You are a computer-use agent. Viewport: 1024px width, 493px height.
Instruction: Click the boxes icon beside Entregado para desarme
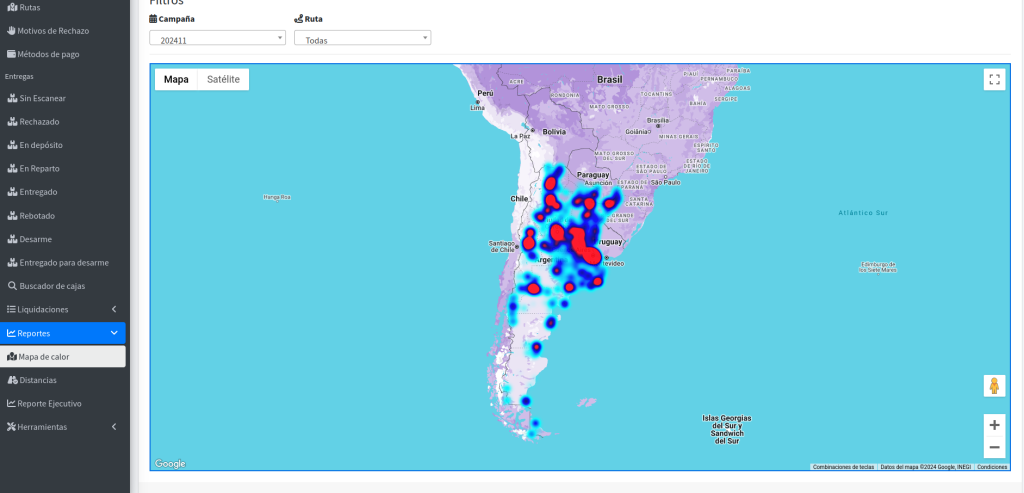(12, 263)
